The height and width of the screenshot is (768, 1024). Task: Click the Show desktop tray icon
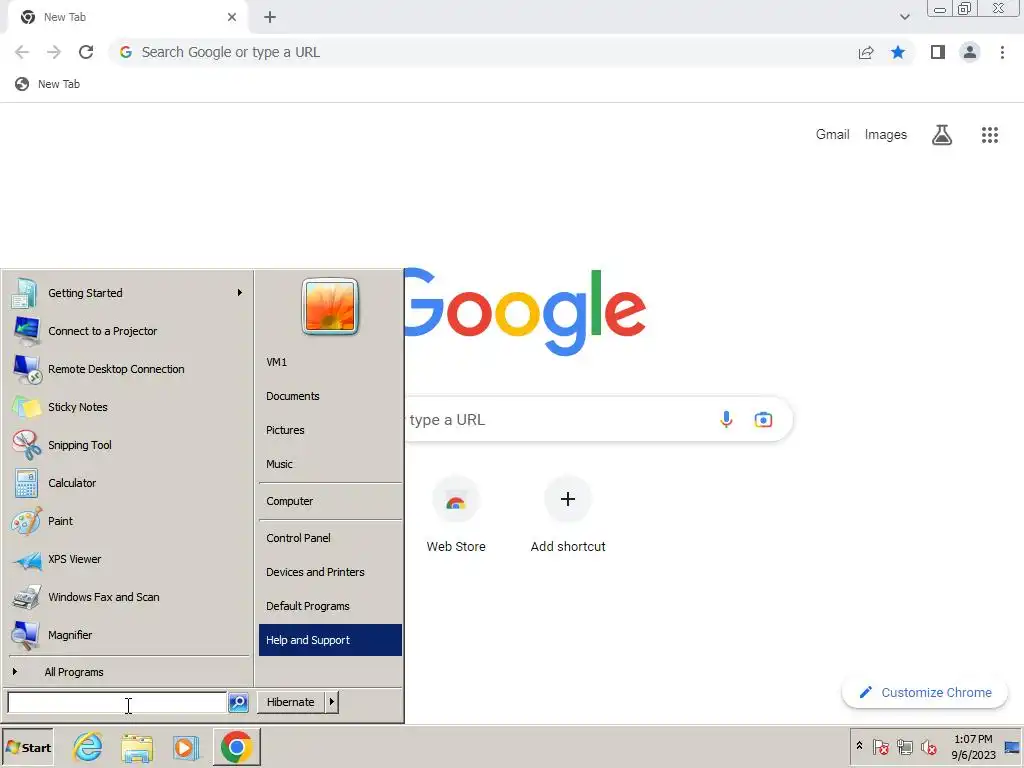pos(1012,747)
